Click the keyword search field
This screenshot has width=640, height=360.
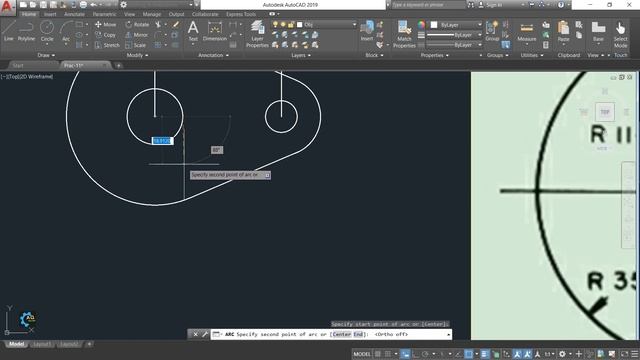[x=428, y=5]
